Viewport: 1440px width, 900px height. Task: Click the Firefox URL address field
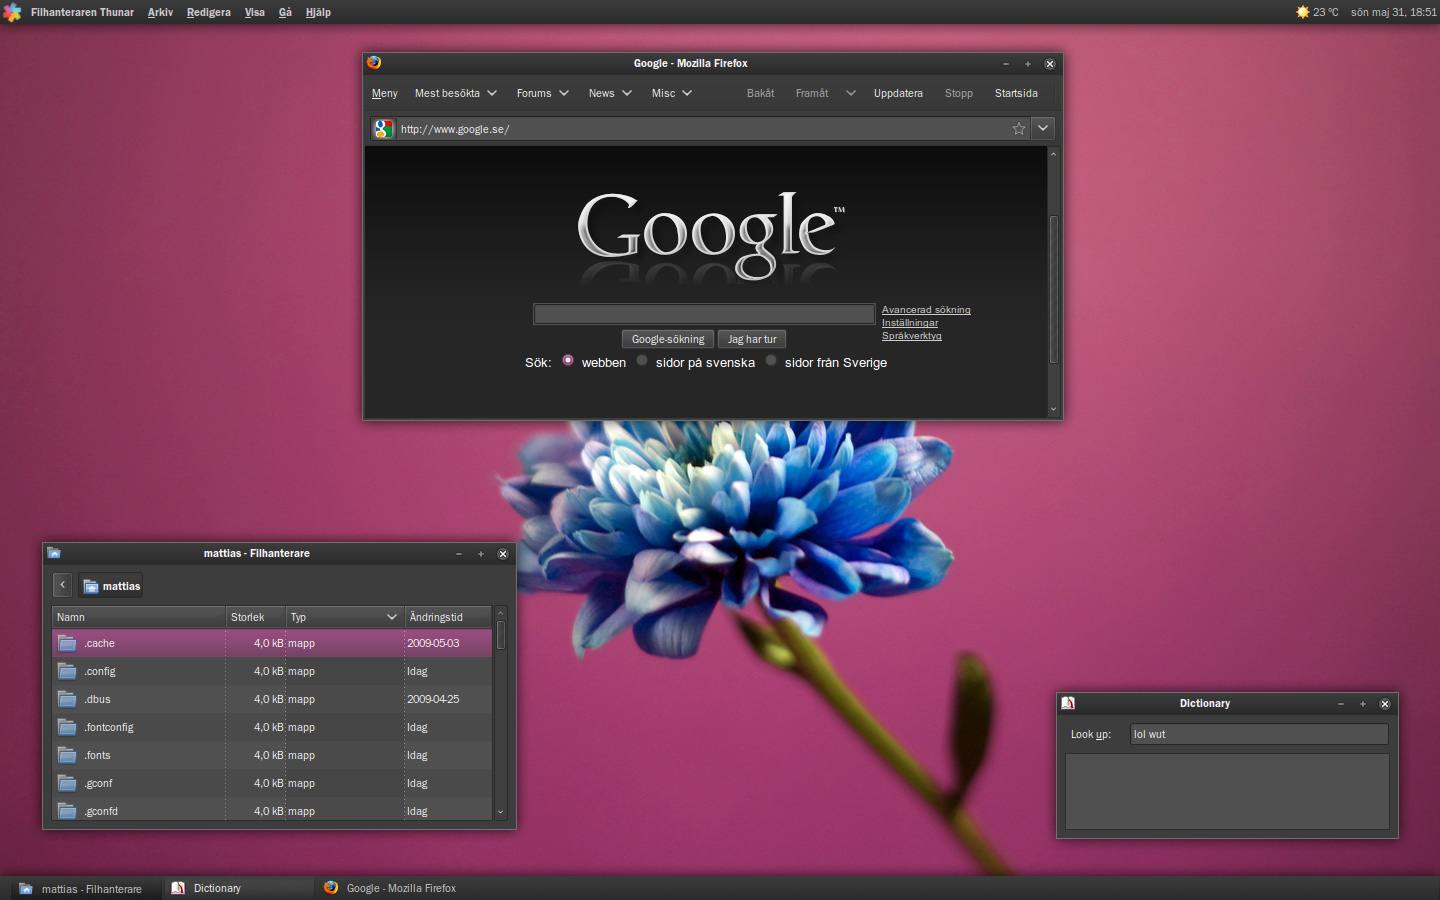click(703, 128)
